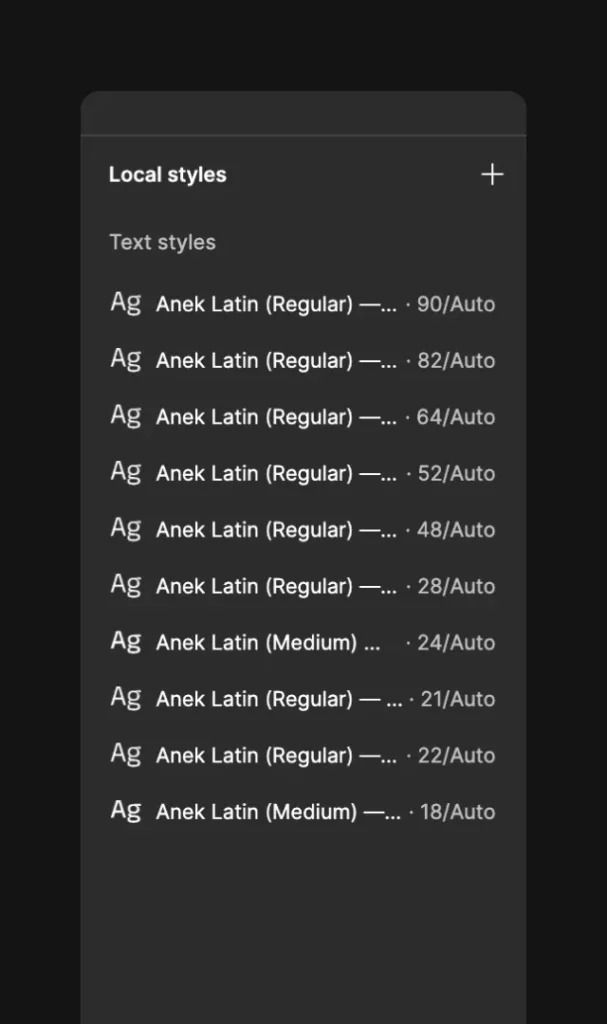
Task: Click the Text styles section header
Action: (162, 241)
